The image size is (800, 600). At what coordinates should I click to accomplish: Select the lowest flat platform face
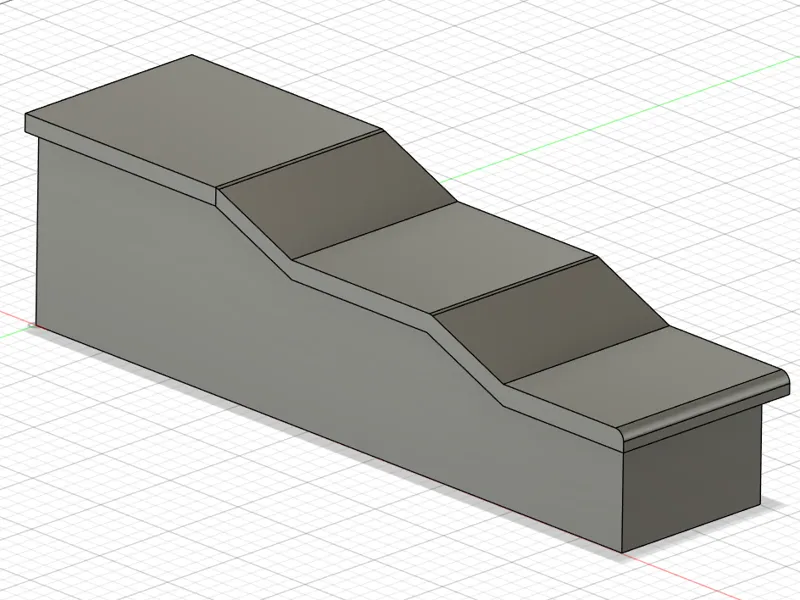tap(643, 375)
